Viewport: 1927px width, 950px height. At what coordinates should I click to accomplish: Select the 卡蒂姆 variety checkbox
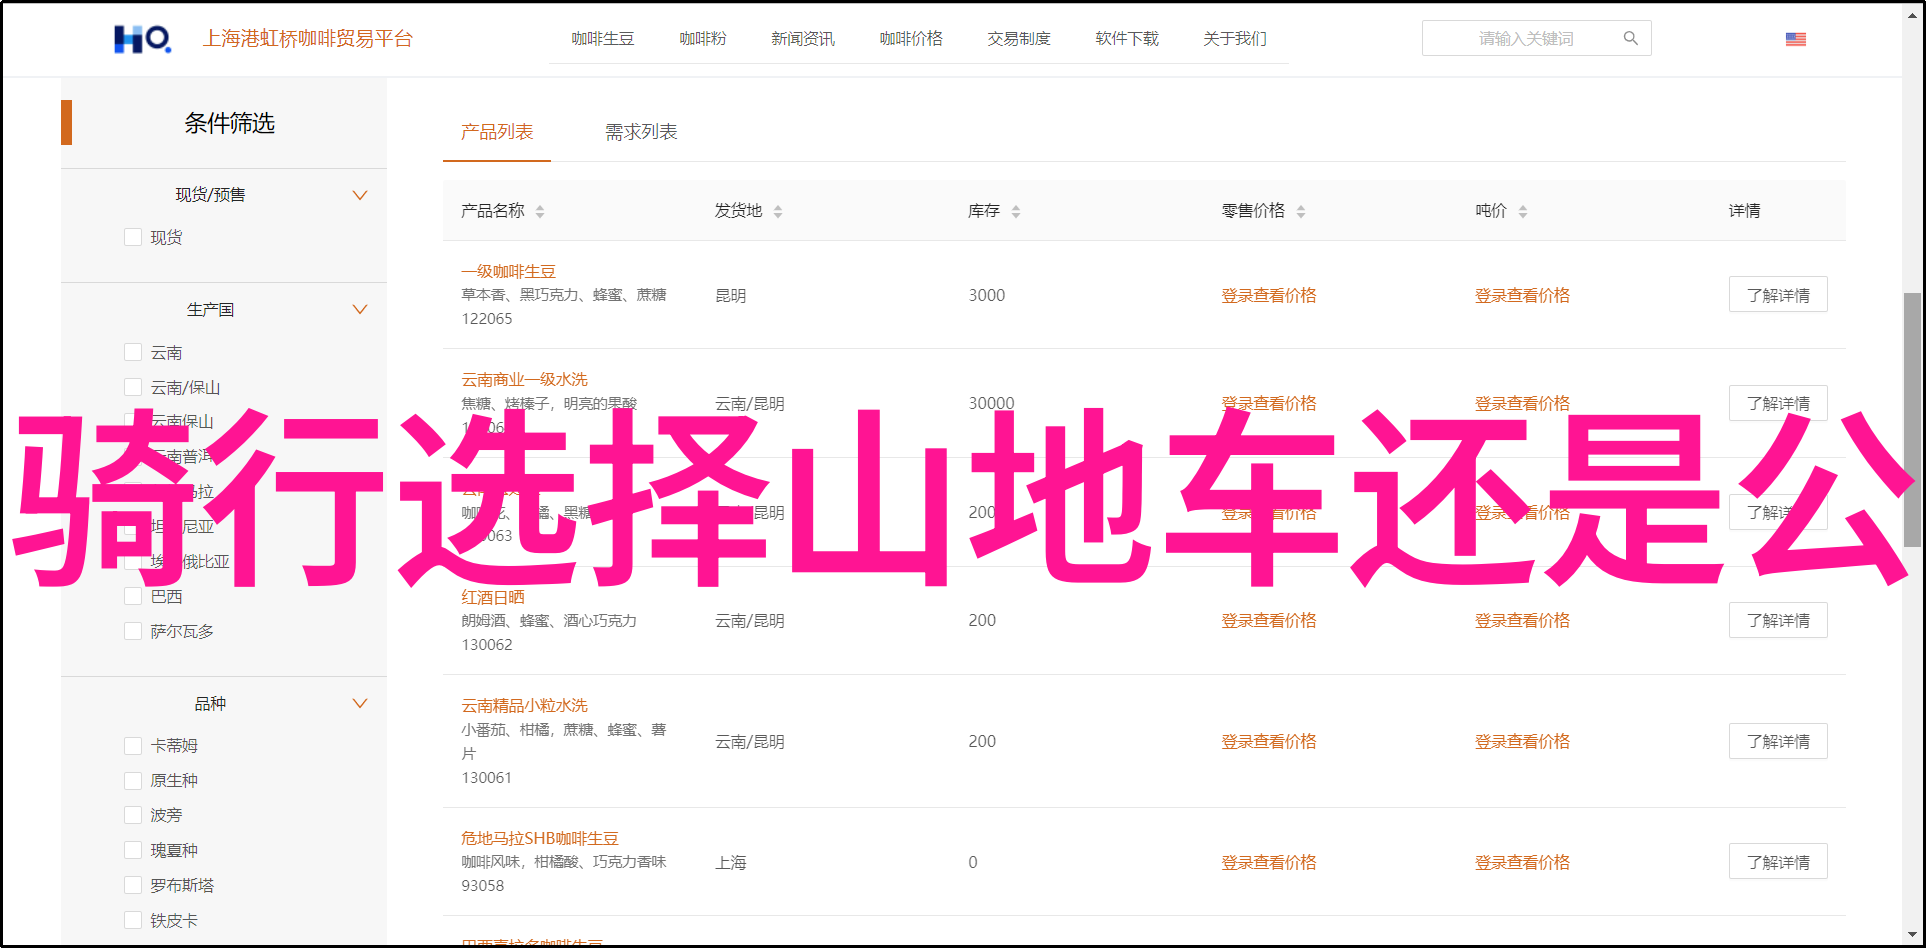point(132,745)
